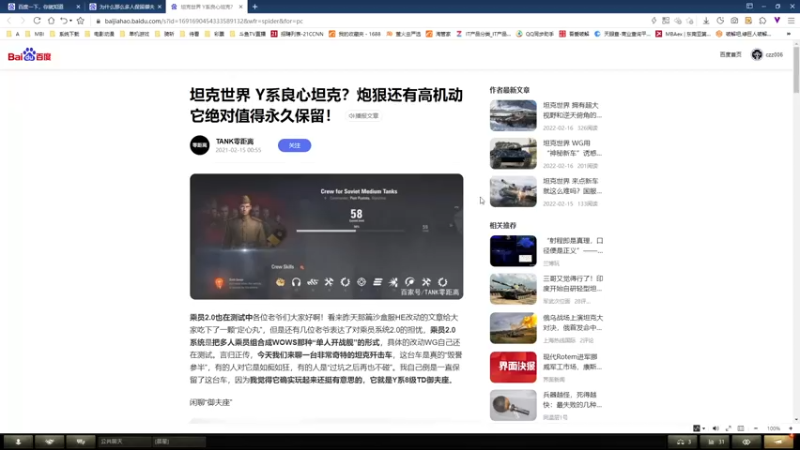The image size is (800, 450).
Task: Open a new browser tab
Action: click(255, 7)
